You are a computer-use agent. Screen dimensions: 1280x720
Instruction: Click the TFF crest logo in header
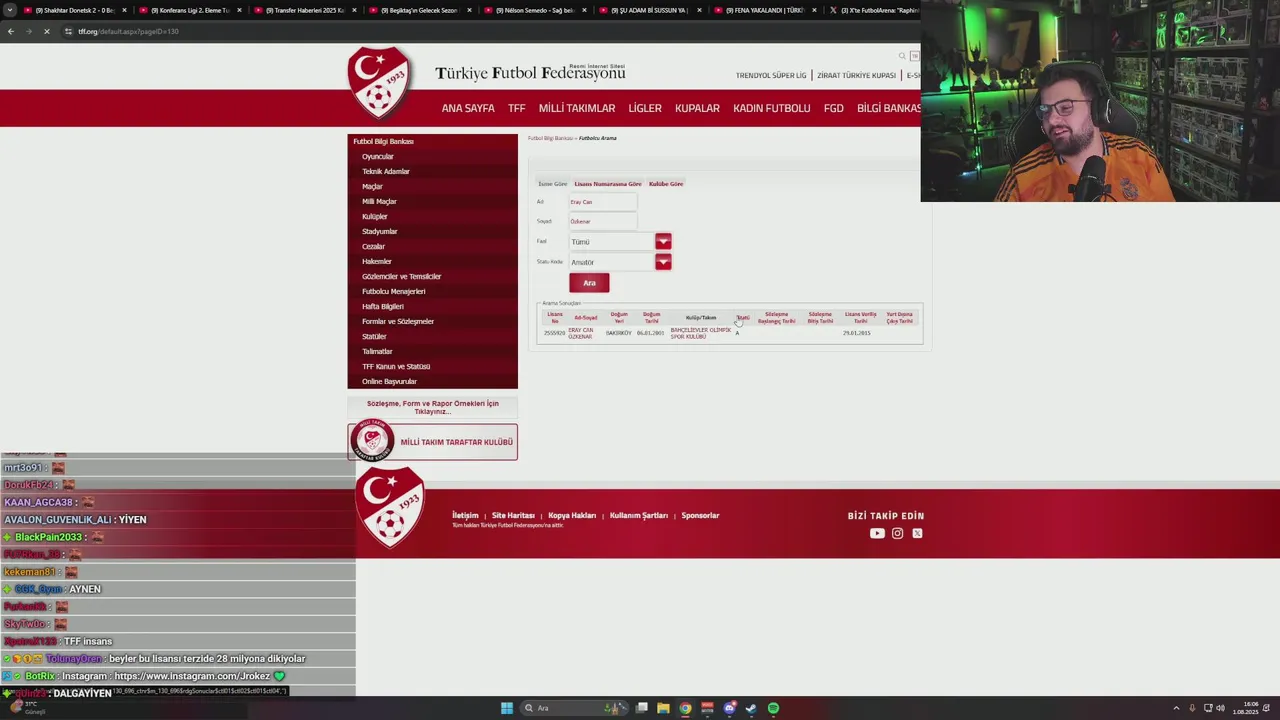tap(379, 82)
